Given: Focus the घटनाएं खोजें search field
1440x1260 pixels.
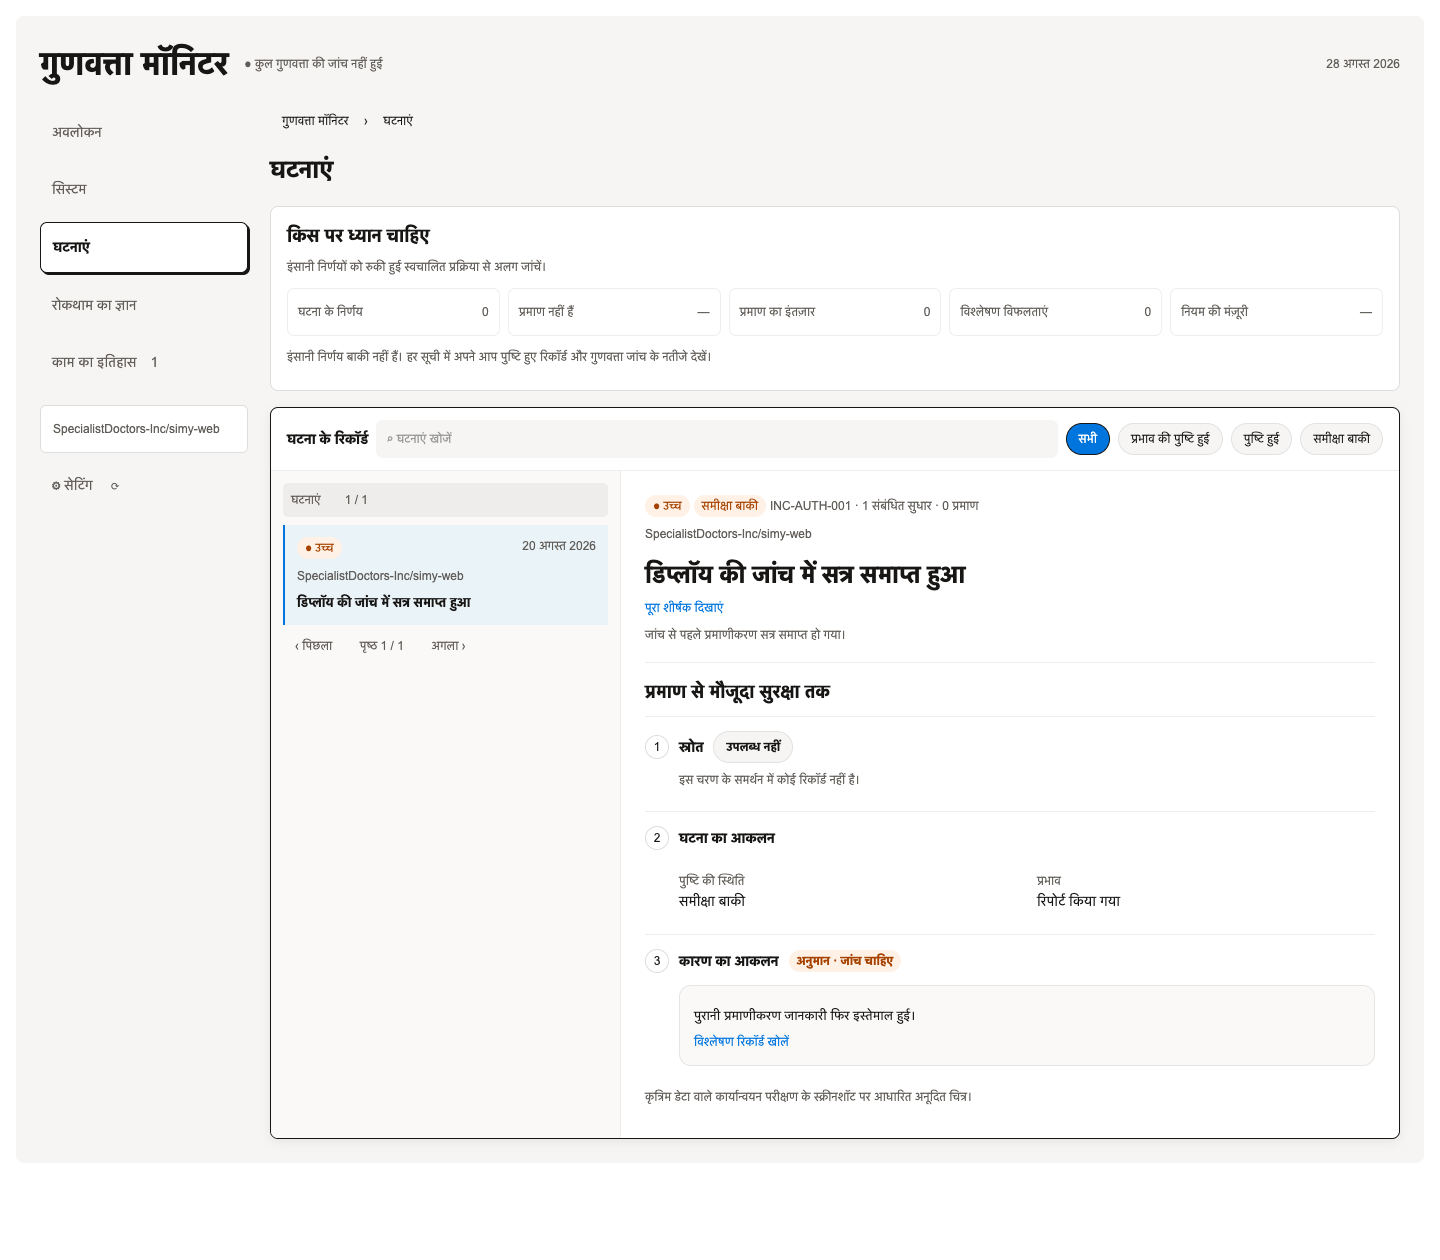Looking at the screenshot, I should click(717, 439).
